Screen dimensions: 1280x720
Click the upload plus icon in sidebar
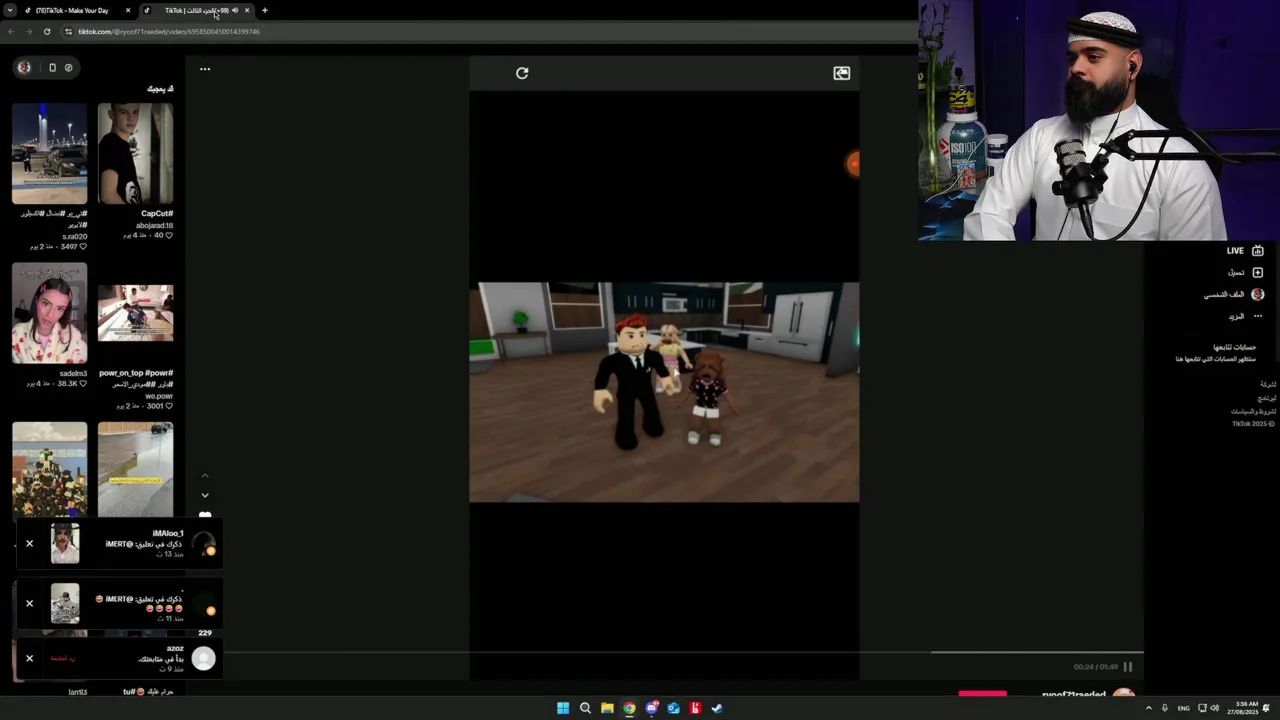[x=1258, y=272]
